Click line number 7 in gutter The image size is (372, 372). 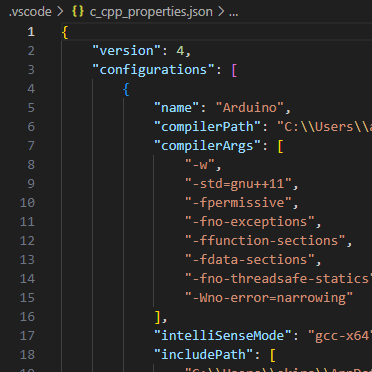point(31,146)
